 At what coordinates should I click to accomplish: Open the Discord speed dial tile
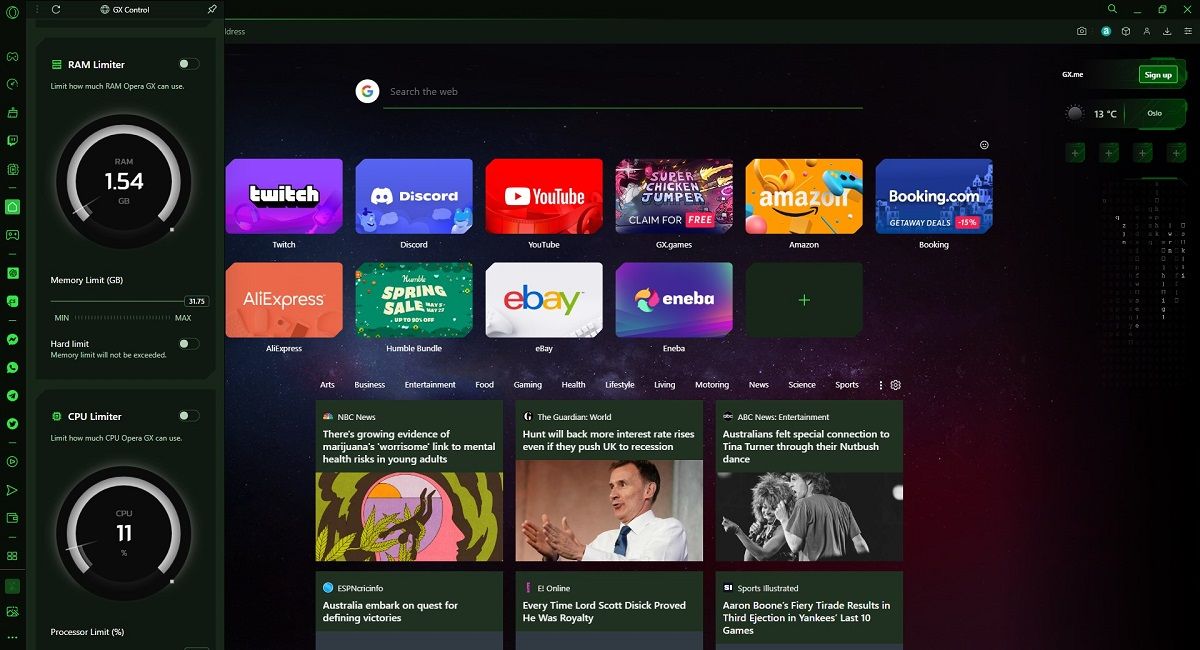(414, 196)
